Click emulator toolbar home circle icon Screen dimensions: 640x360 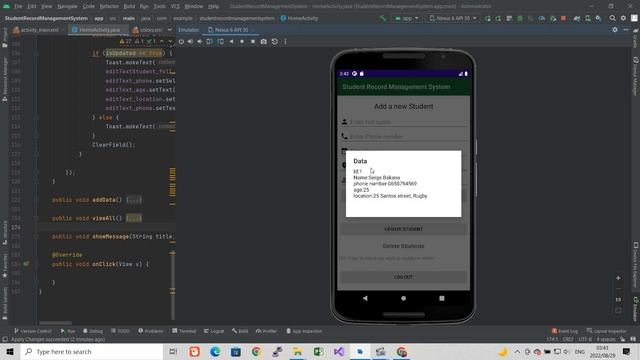tap(242, 41)
